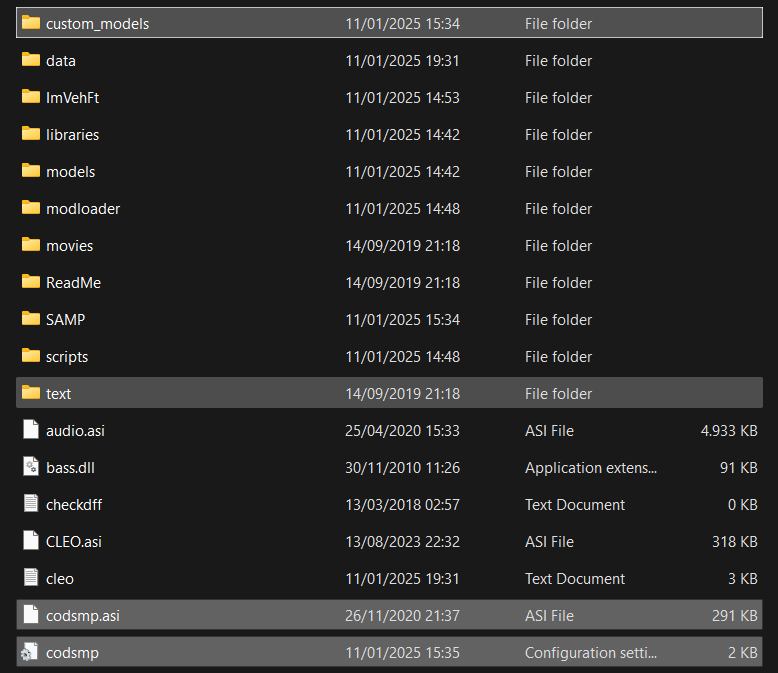Screen dimensions: 778x673
Task: Click the date 26/11/2020 21:37
Action: (x=402, y=616)
